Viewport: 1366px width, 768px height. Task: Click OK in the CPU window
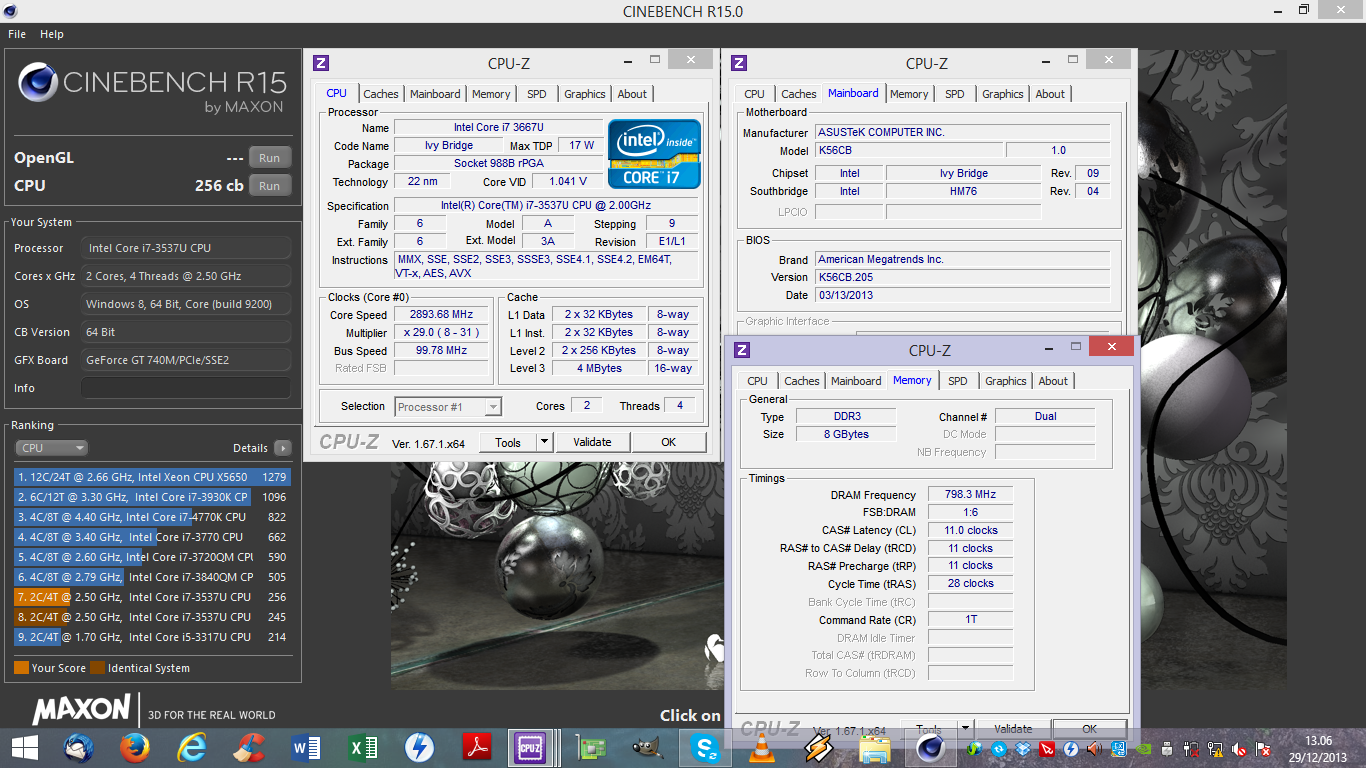(669, 442)
